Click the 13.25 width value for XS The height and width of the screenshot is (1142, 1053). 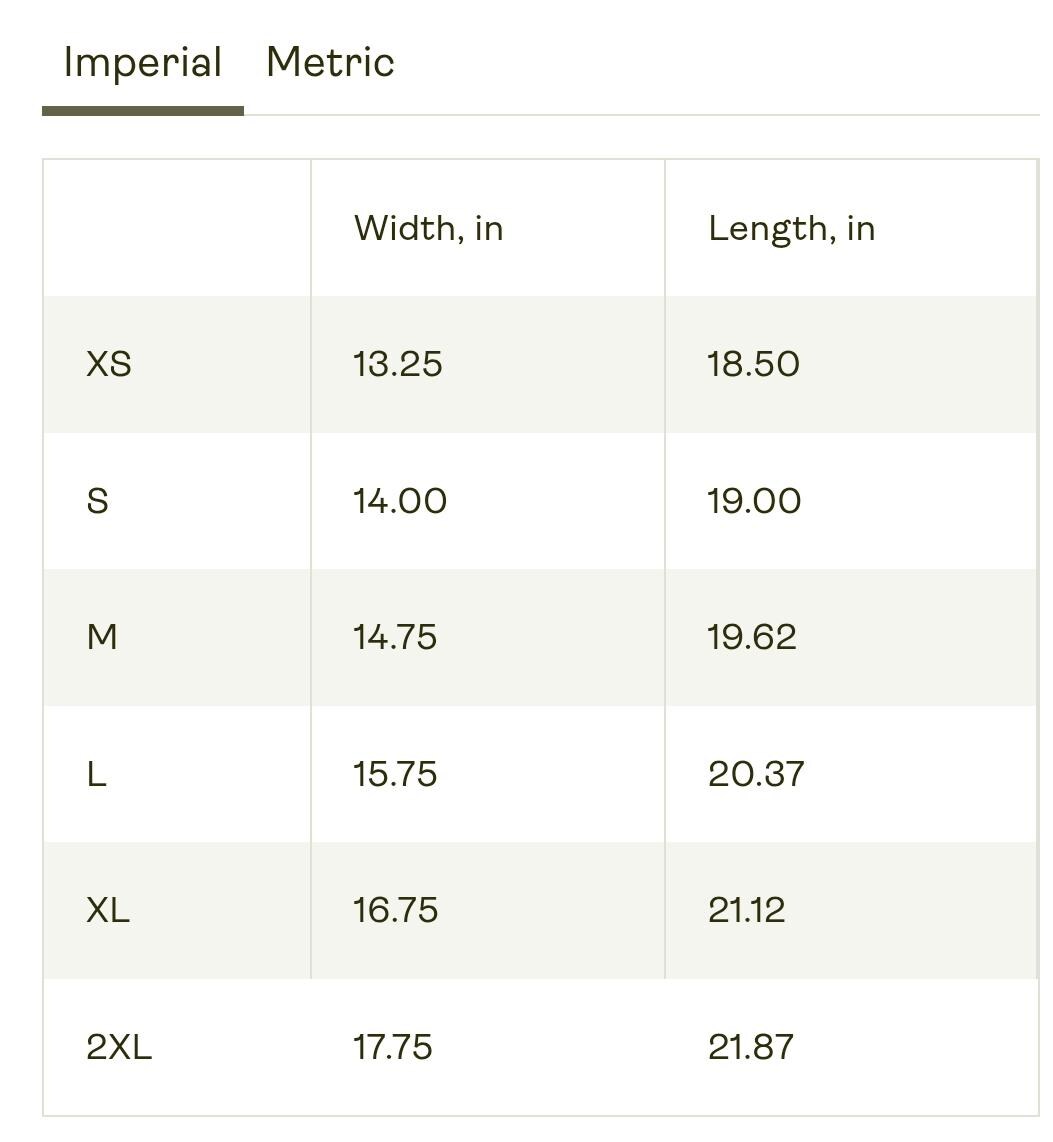[398, 364]
